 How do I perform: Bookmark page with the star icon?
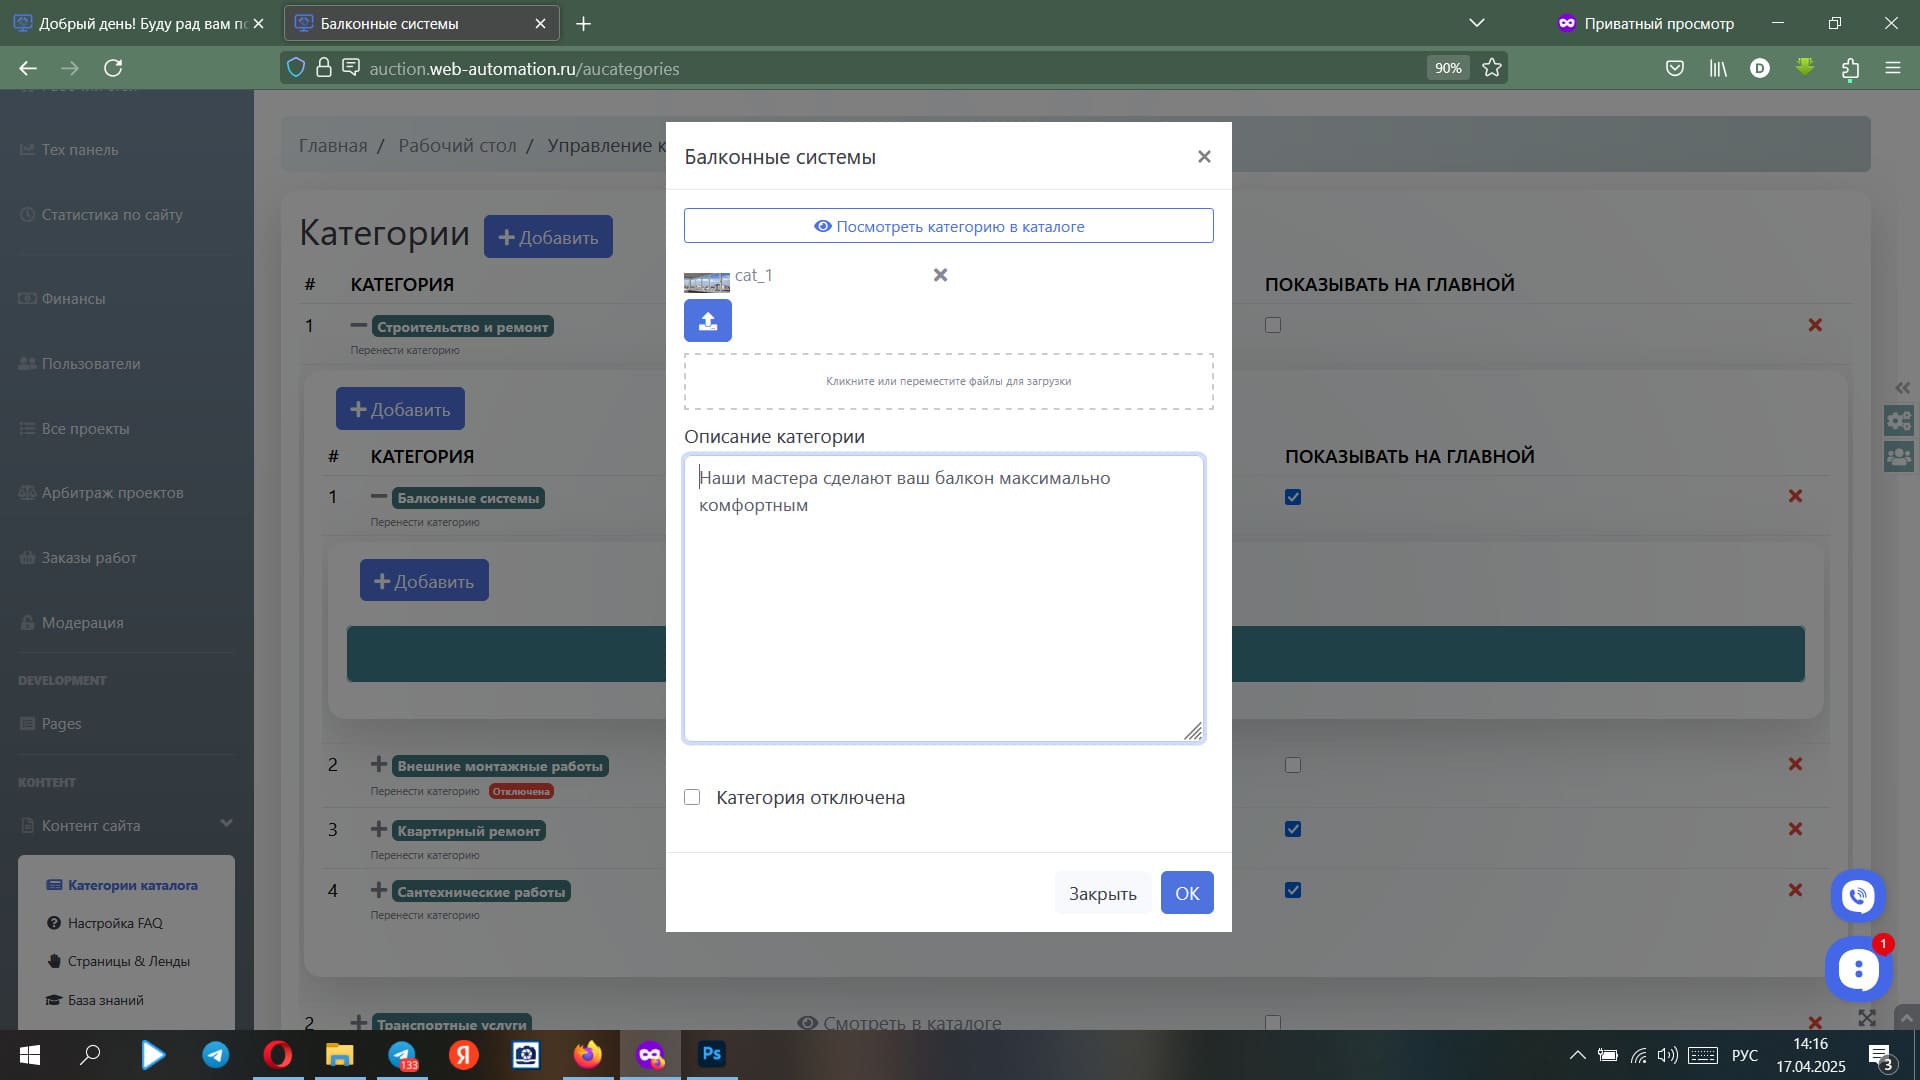point(1492,68)
